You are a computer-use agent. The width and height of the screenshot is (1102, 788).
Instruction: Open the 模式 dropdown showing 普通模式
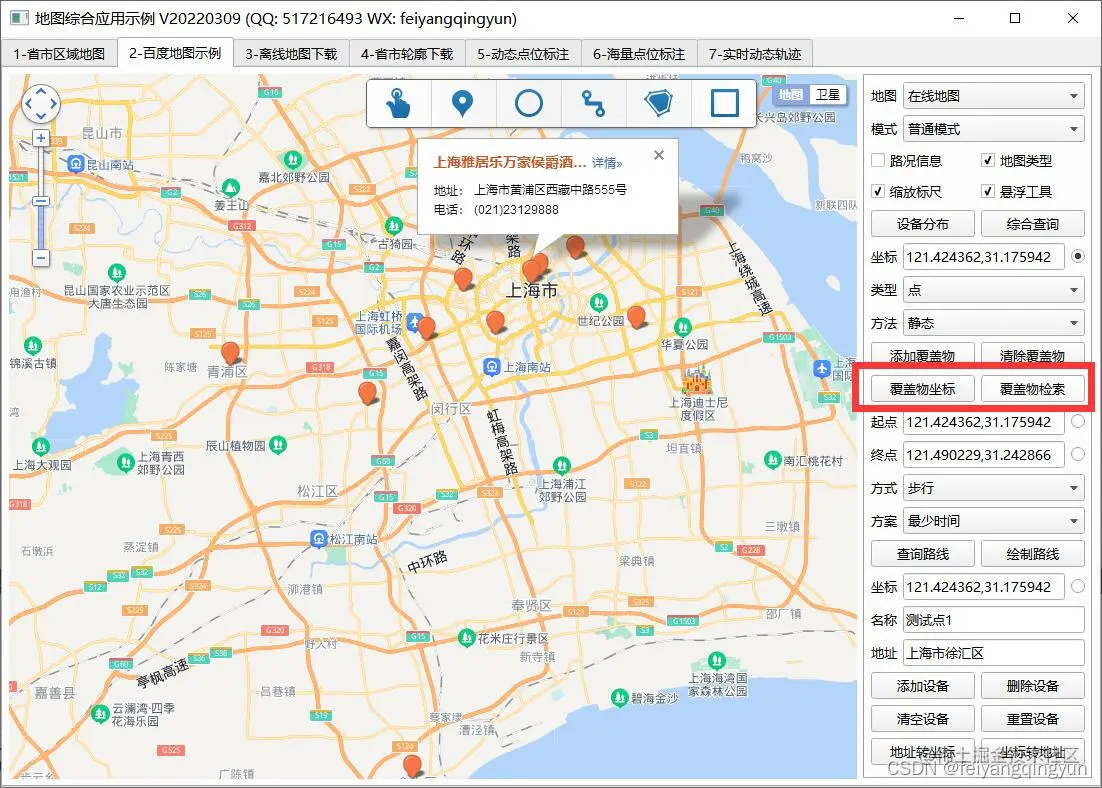993,129
